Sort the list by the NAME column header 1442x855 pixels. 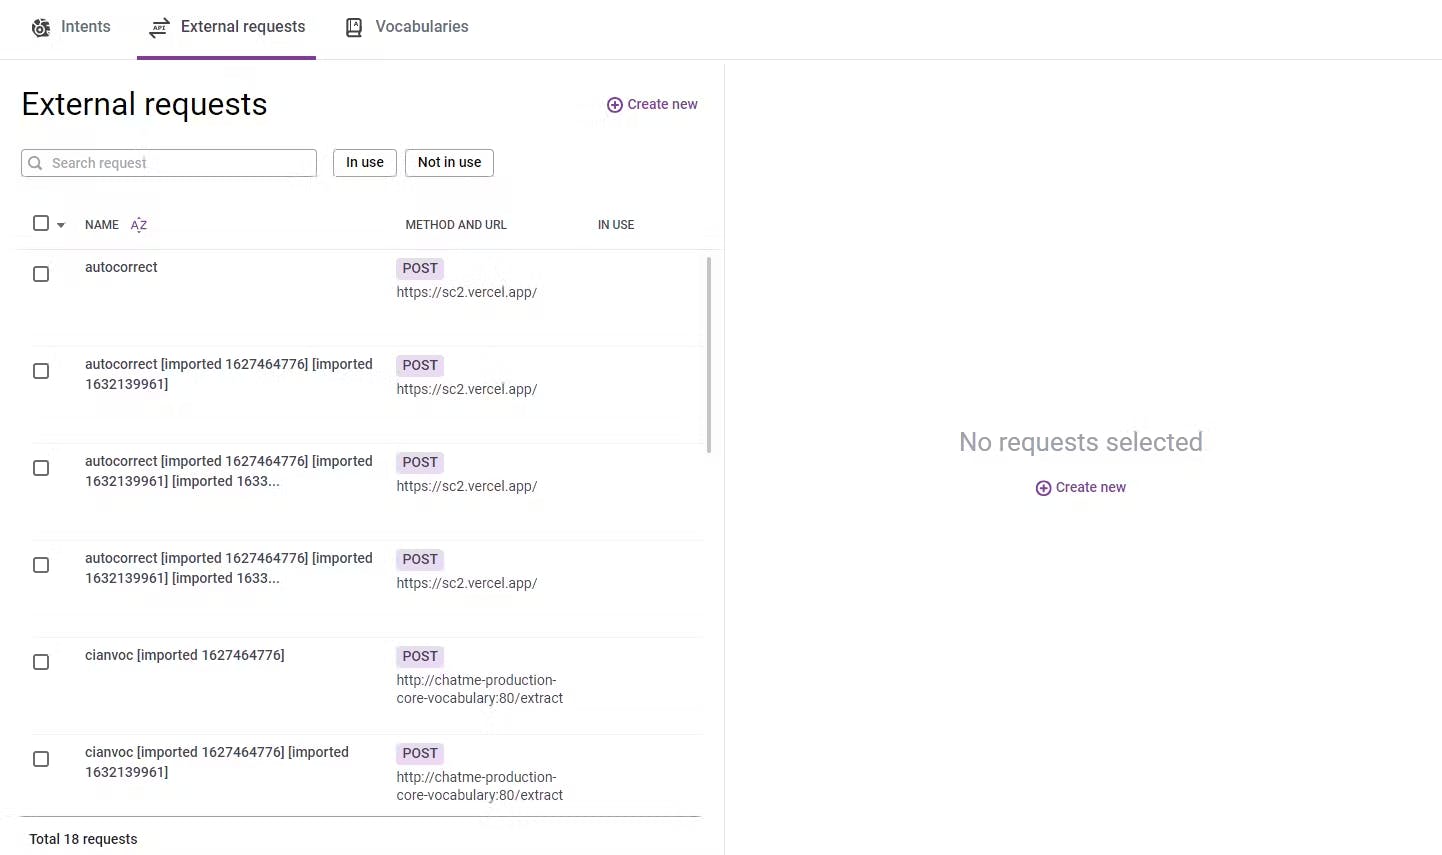tap(102, 225)
